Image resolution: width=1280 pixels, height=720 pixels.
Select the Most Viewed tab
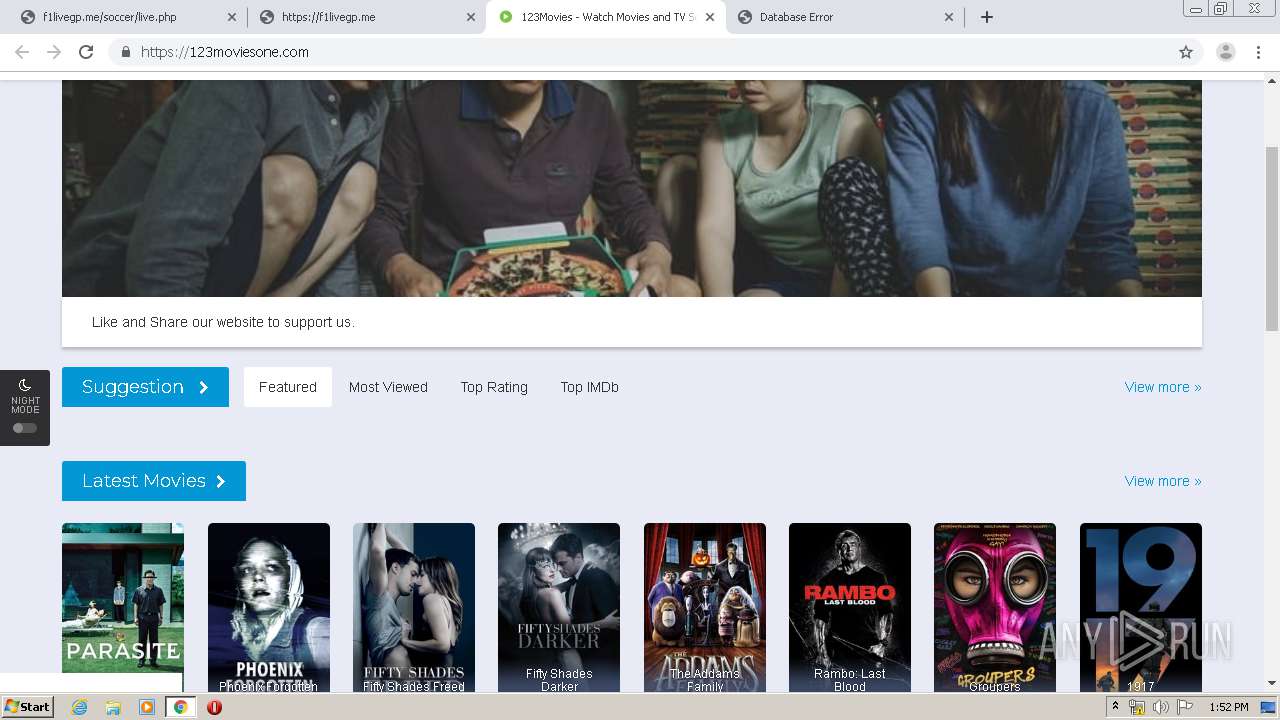[x=388, y=387]
